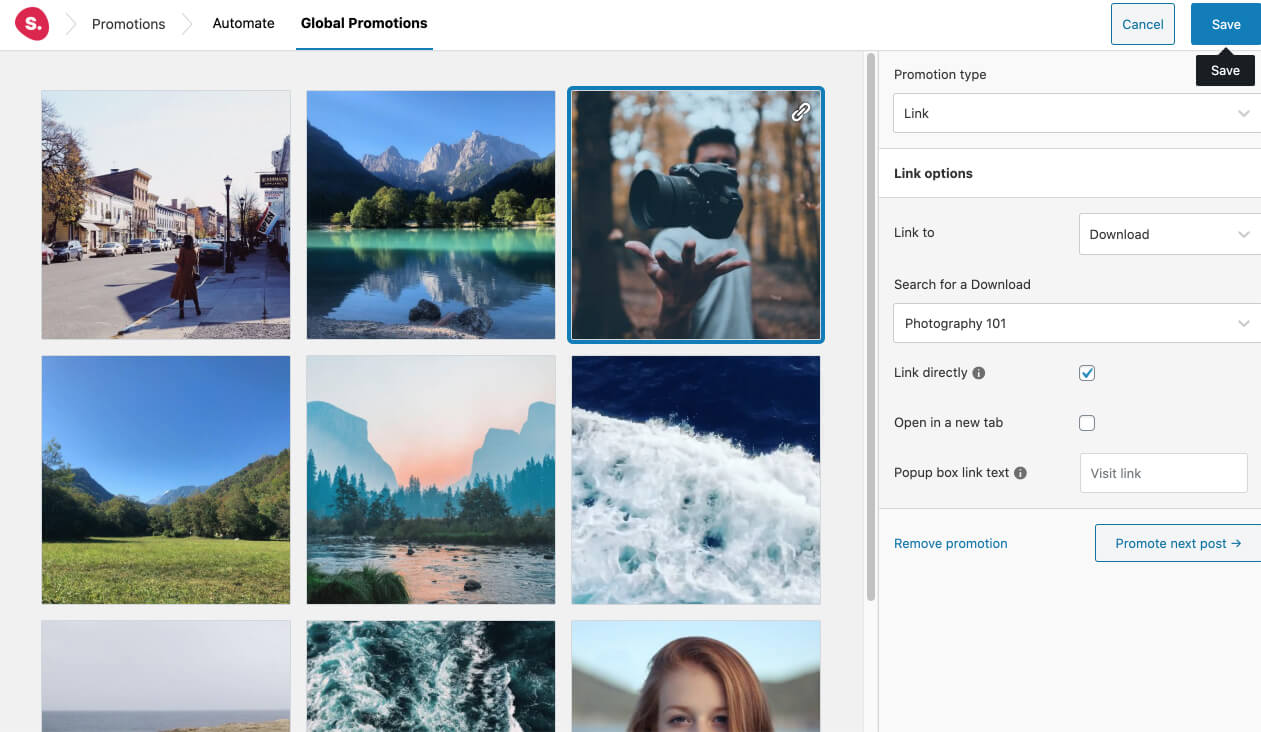Select the dark teal swirling waves thumbnail

(x=431, y=676)
